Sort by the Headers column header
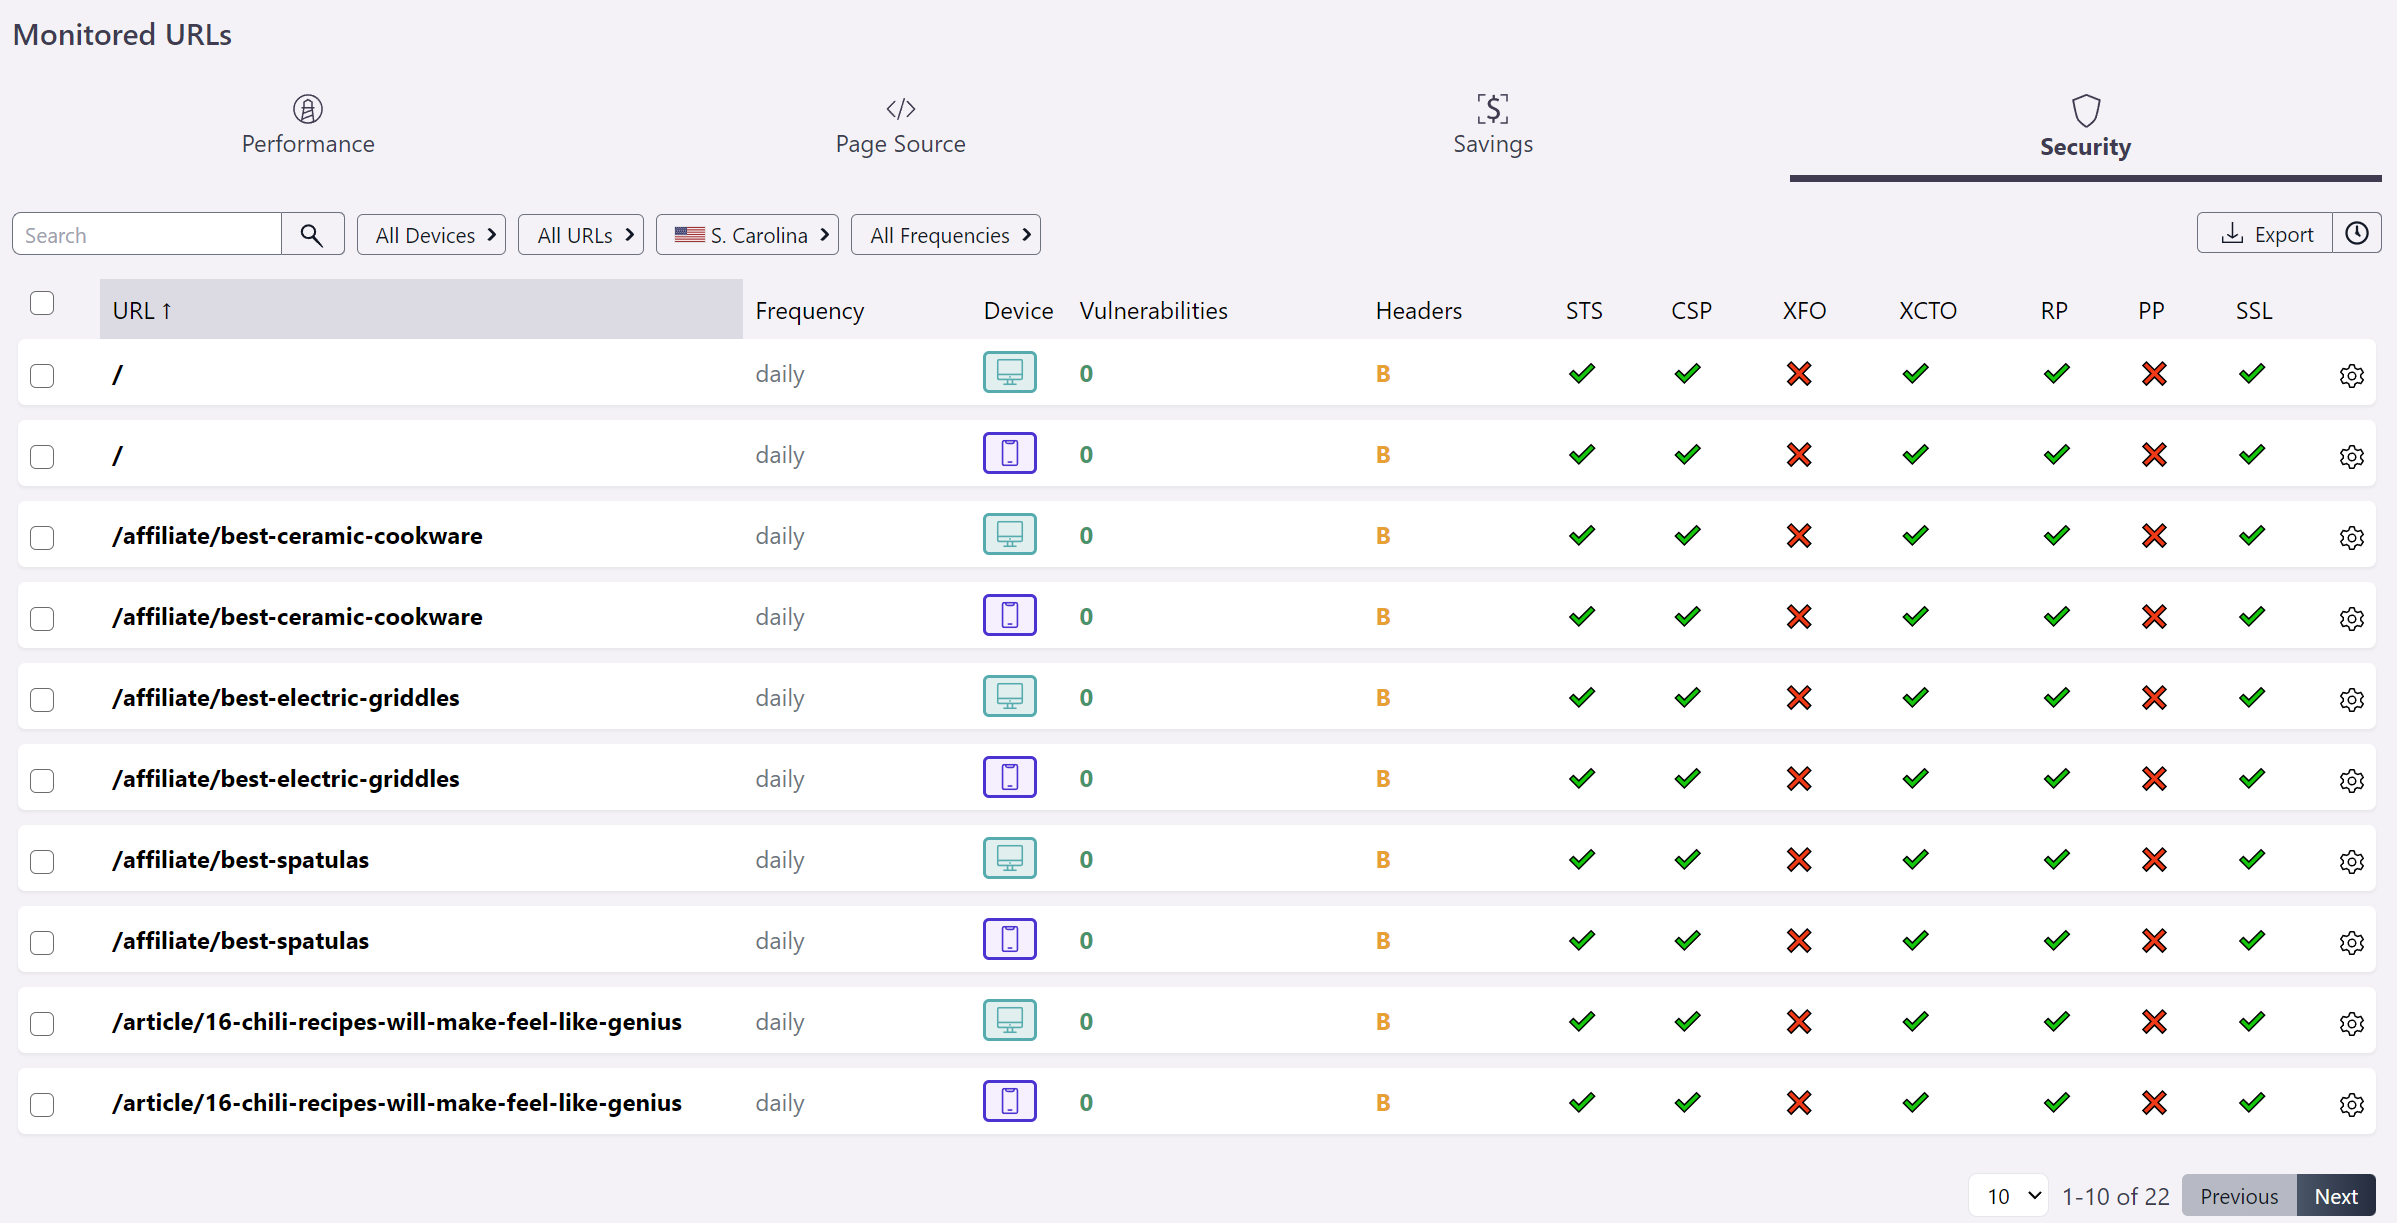The image size is (2397, 1223). 1418,311
